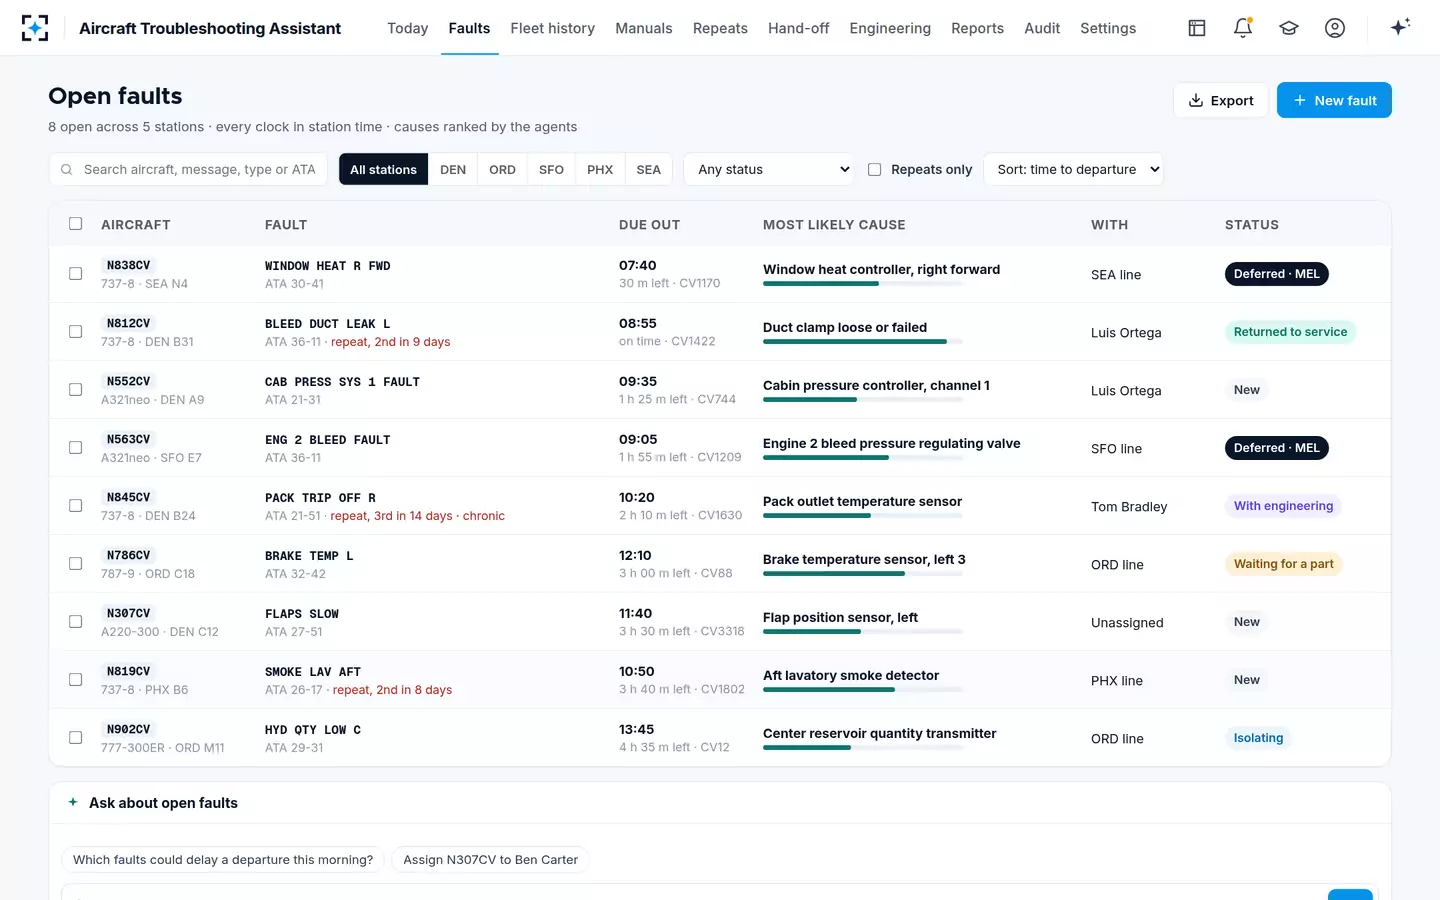This screenshot has width=1440, height=900.
Task: Focus the search aircraft input field
Action: (189, 170)
